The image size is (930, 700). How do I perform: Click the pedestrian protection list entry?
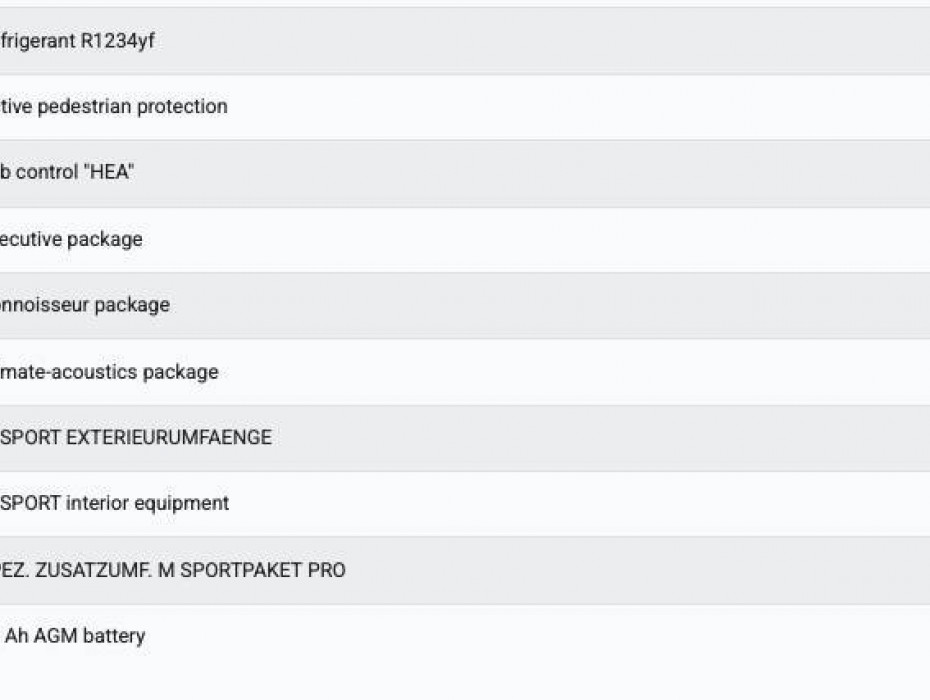coord(465,107)
